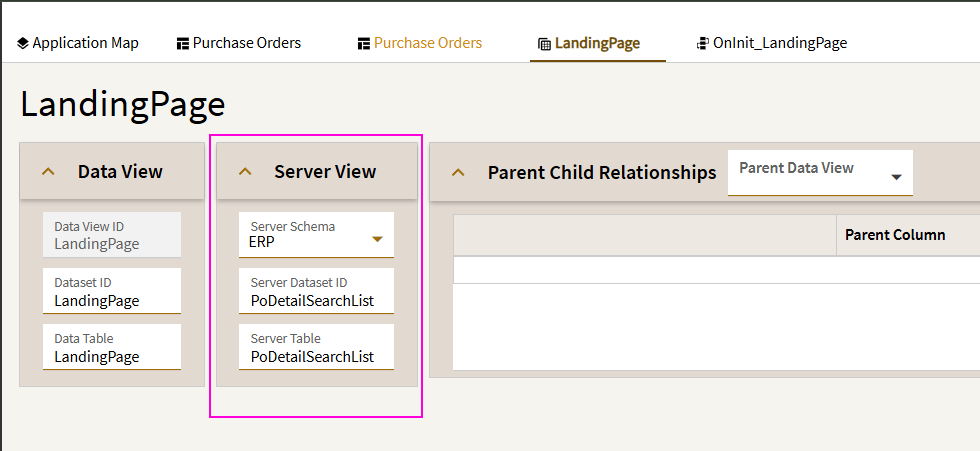Collapse the Data View panel chevron
The height and width of the screenshot is (451, 980).
(49, 172)
